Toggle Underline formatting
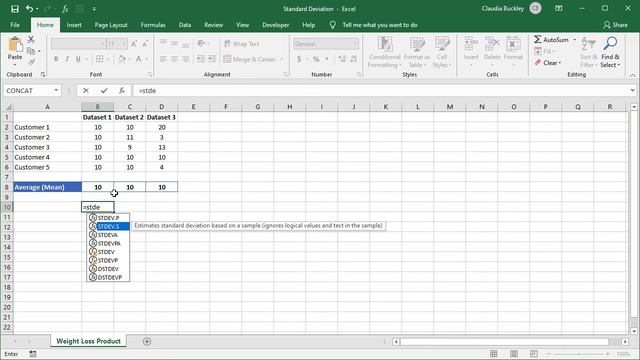The width and height of the screenshot is (640, 360). [x=78, y=59]
